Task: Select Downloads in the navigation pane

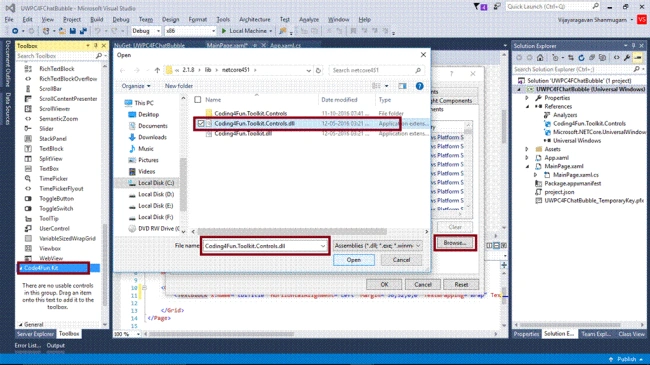Action: click(152, 137)
